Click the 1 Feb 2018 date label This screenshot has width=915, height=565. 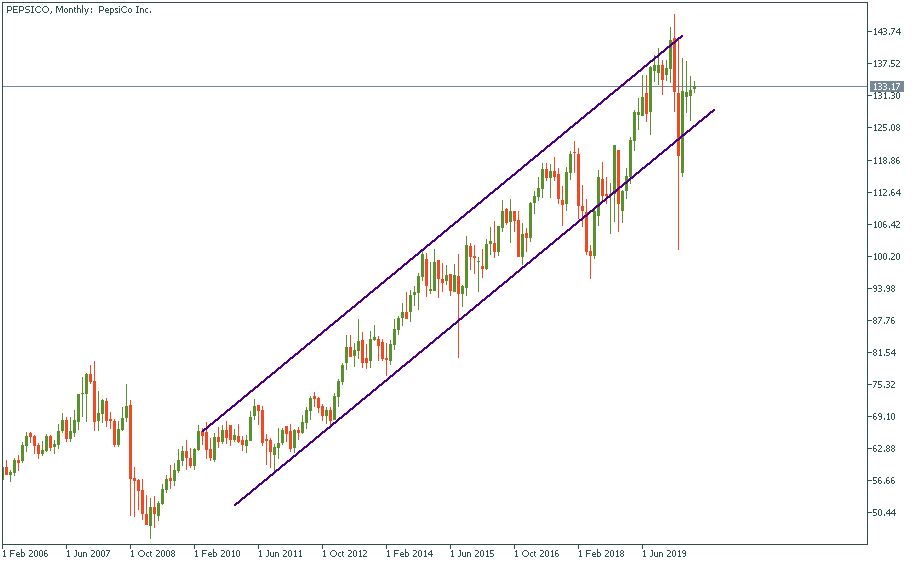(601, 552)
